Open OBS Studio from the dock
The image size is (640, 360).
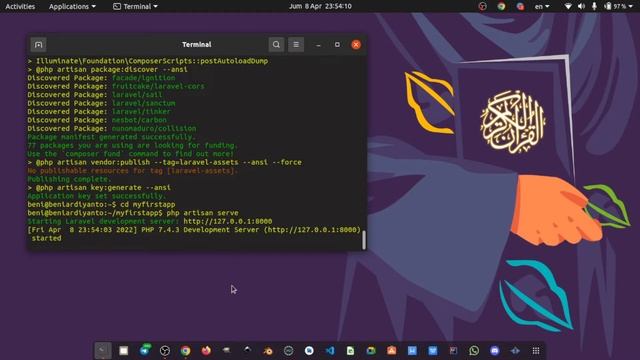coord(165,350)
